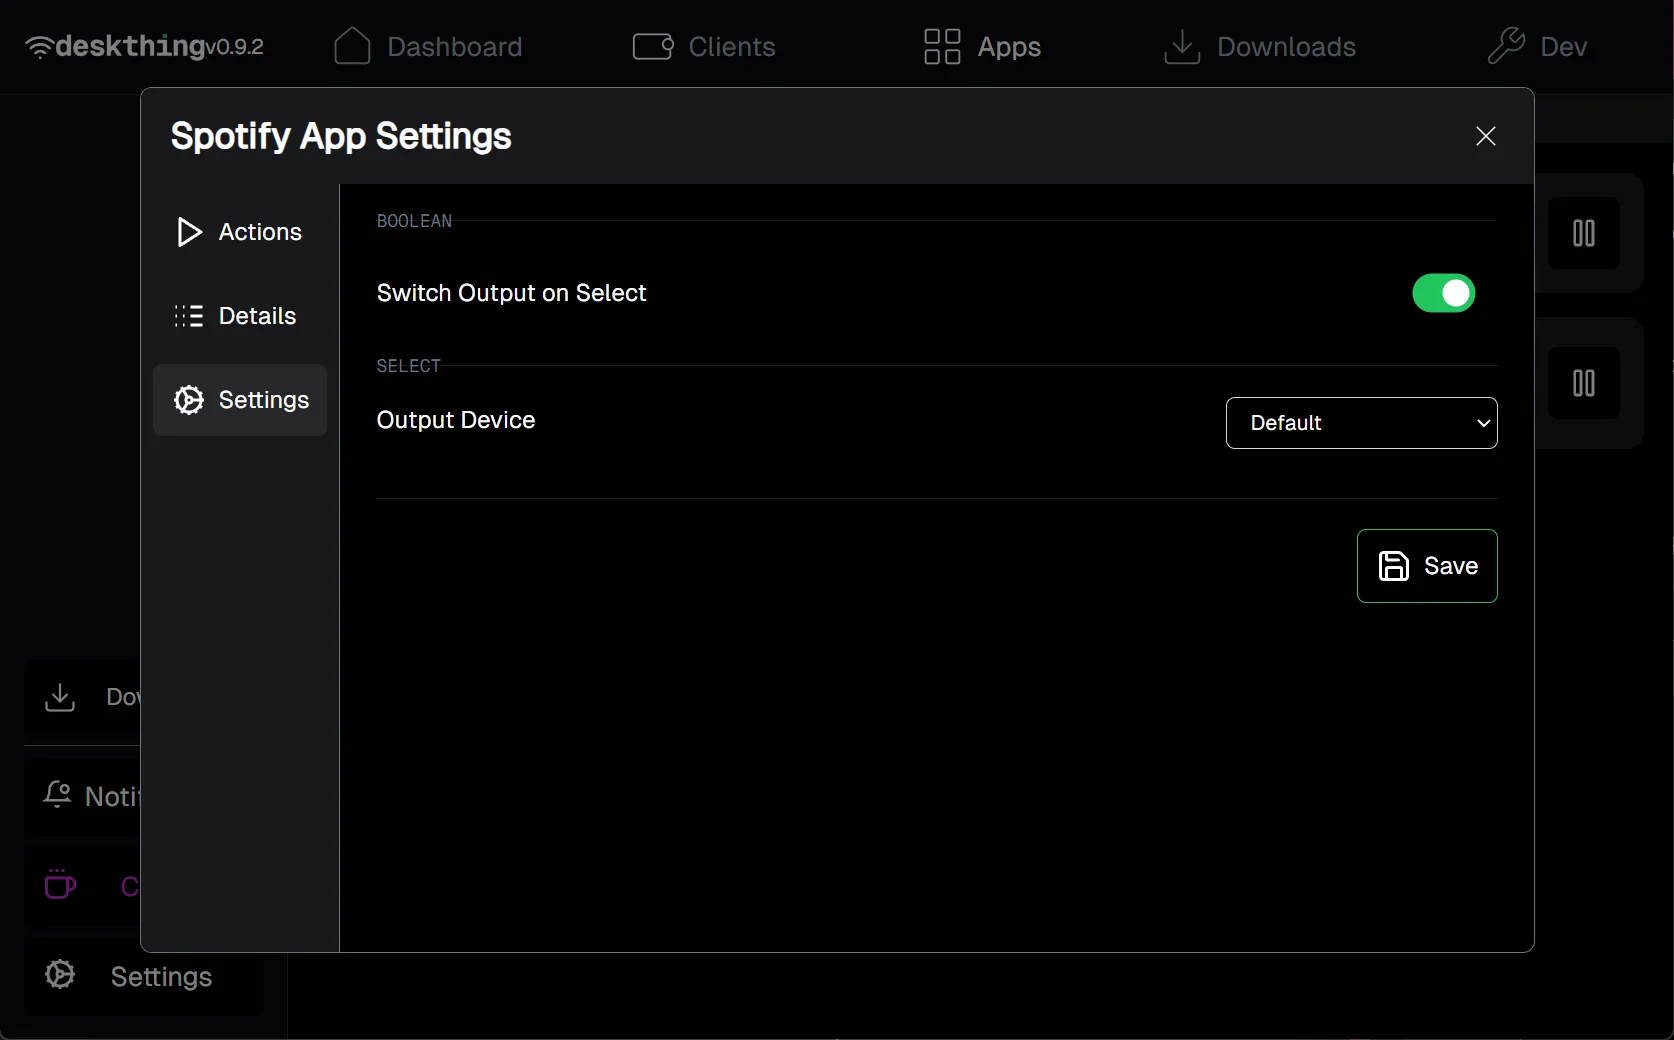The width and height of the screenshot is (1674, 1040).
Task: Click the Apps grid icon
Action: point(942,47)
